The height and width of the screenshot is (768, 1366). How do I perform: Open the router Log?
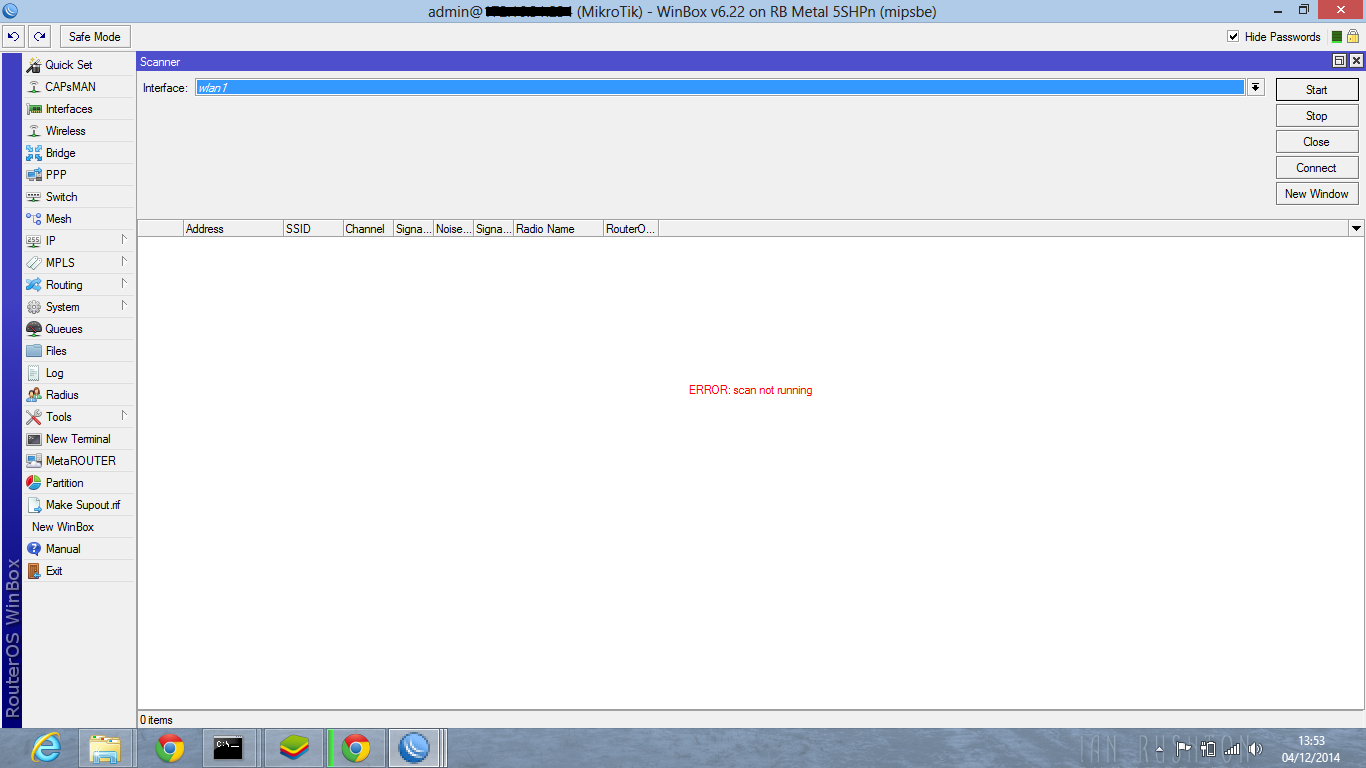tap(78, 373)
